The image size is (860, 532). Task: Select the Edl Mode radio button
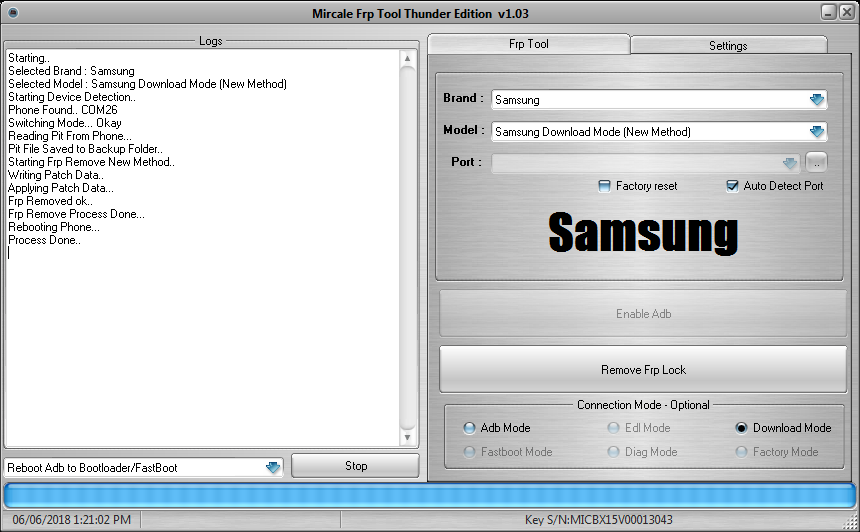pos(613,428)
